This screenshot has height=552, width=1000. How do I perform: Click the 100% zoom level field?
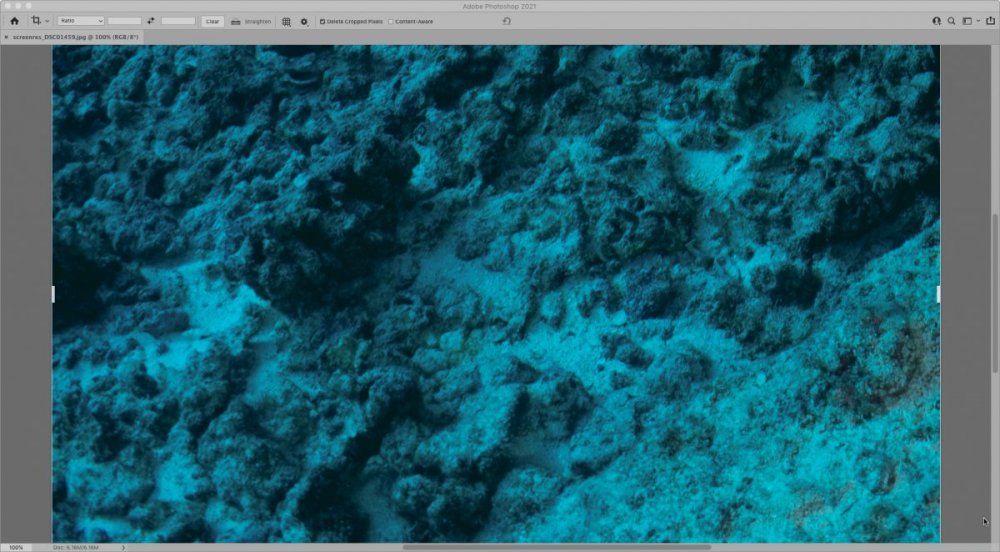point(16,548)
